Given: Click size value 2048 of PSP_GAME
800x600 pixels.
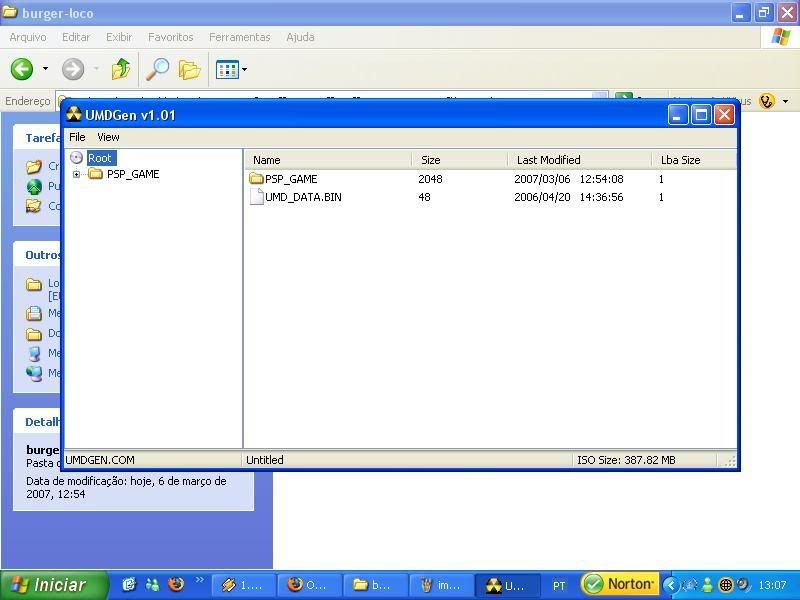Looking at the screenshot, I should tap(430, 179).
